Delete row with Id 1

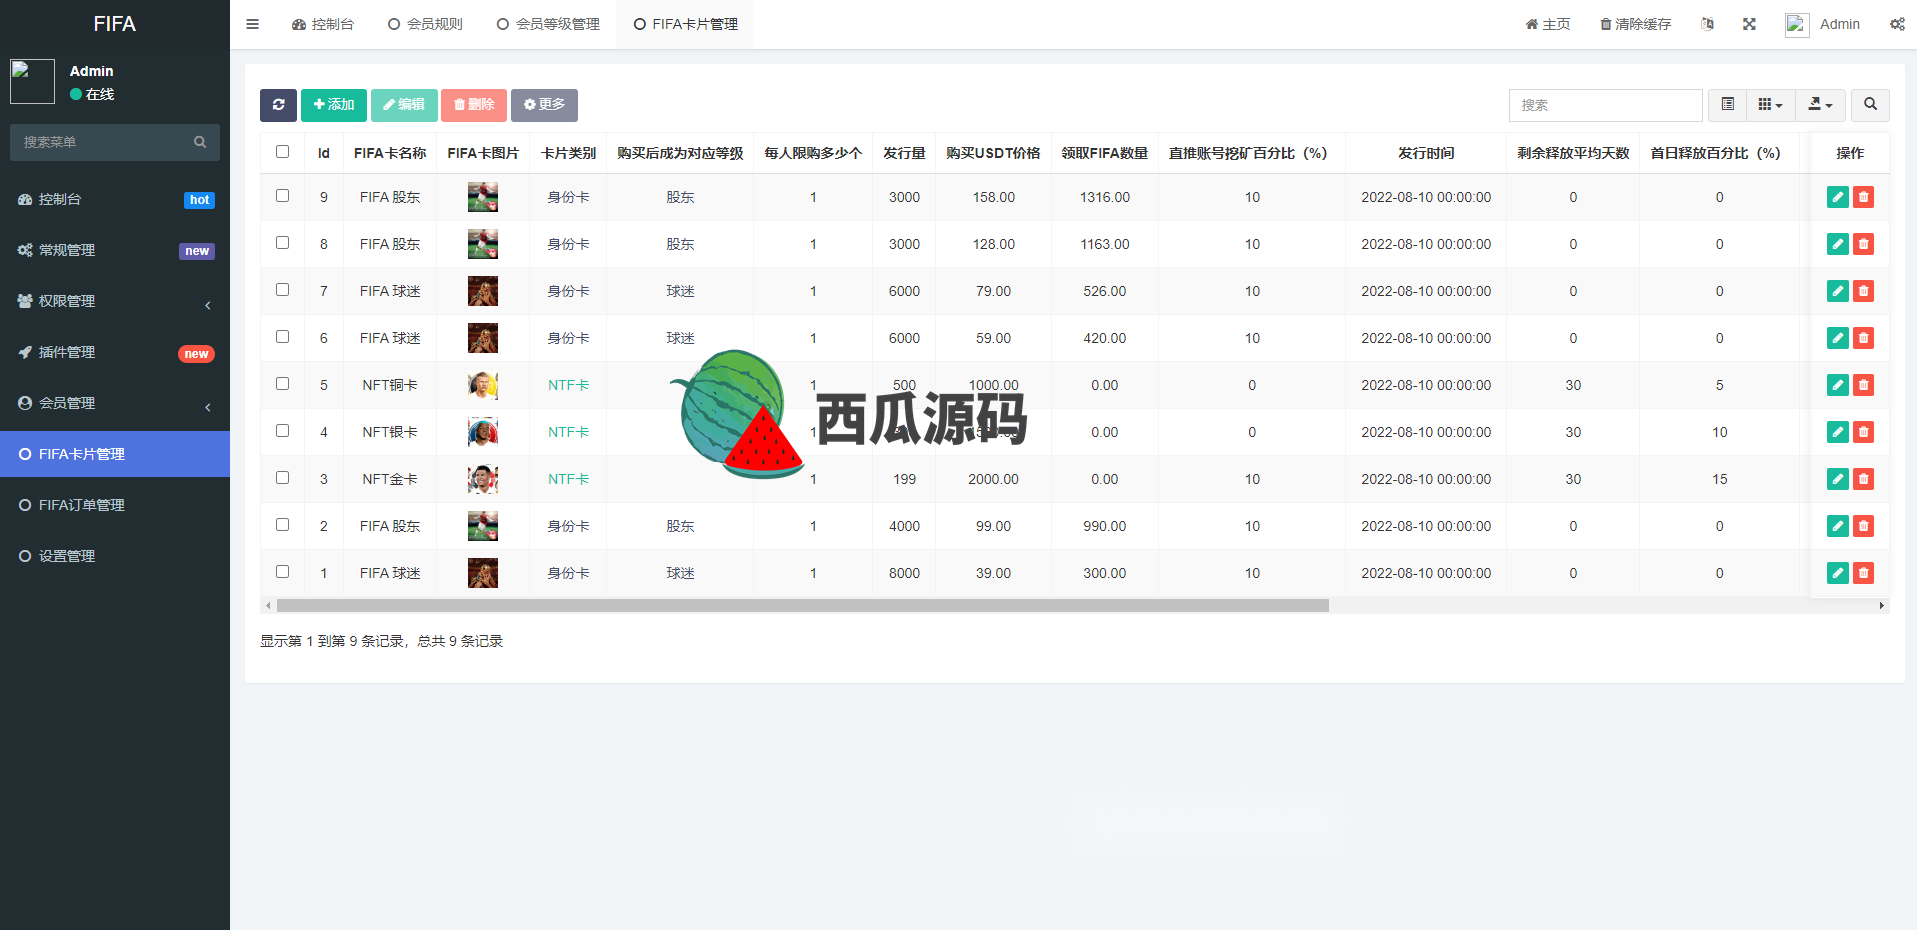coord(1863,573)
